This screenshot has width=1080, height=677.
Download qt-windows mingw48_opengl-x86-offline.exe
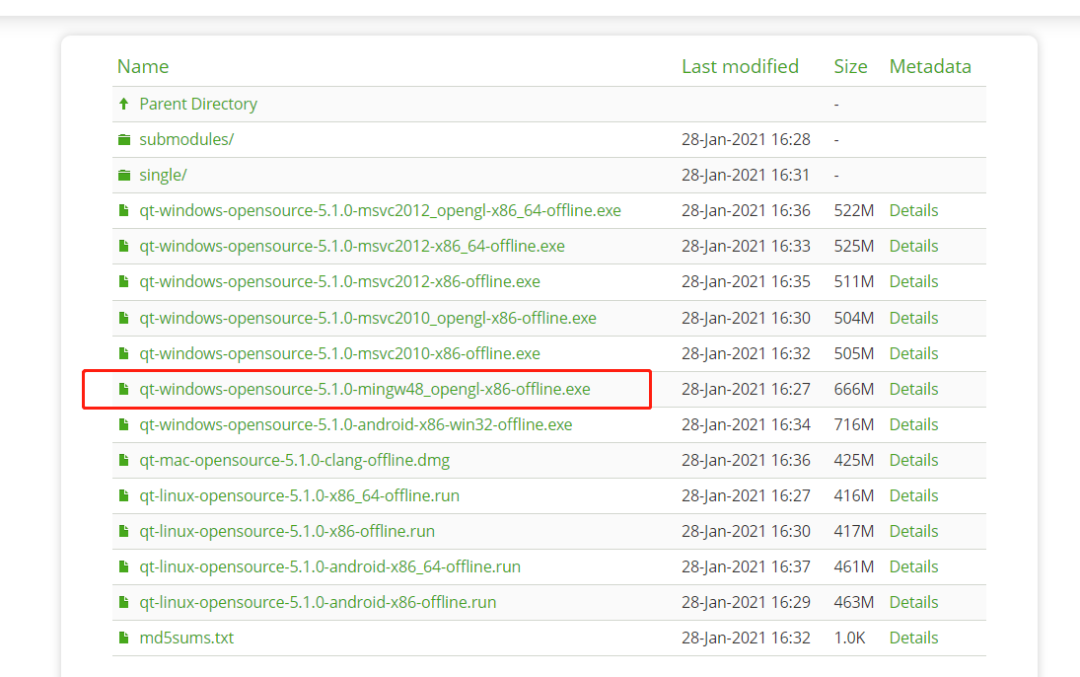coord(365,389)
